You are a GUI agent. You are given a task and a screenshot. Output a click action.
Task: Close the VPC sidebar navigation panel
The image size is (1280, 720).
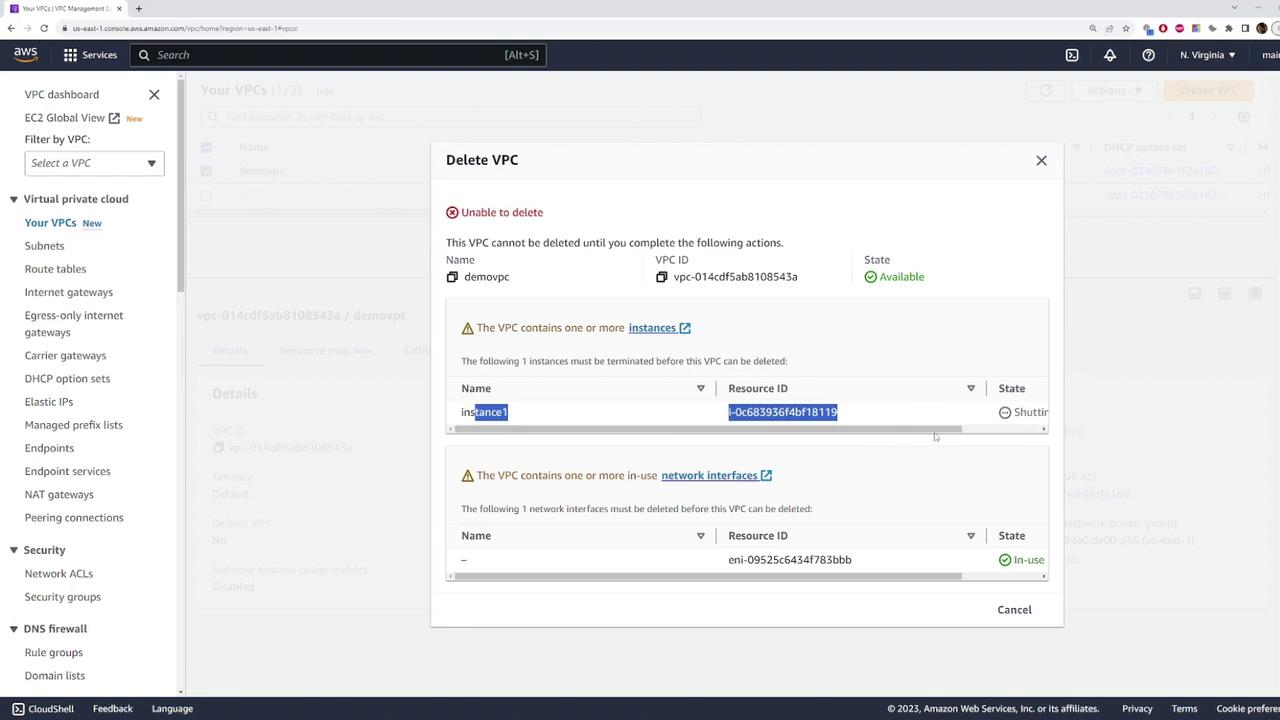tap(154, 94)
